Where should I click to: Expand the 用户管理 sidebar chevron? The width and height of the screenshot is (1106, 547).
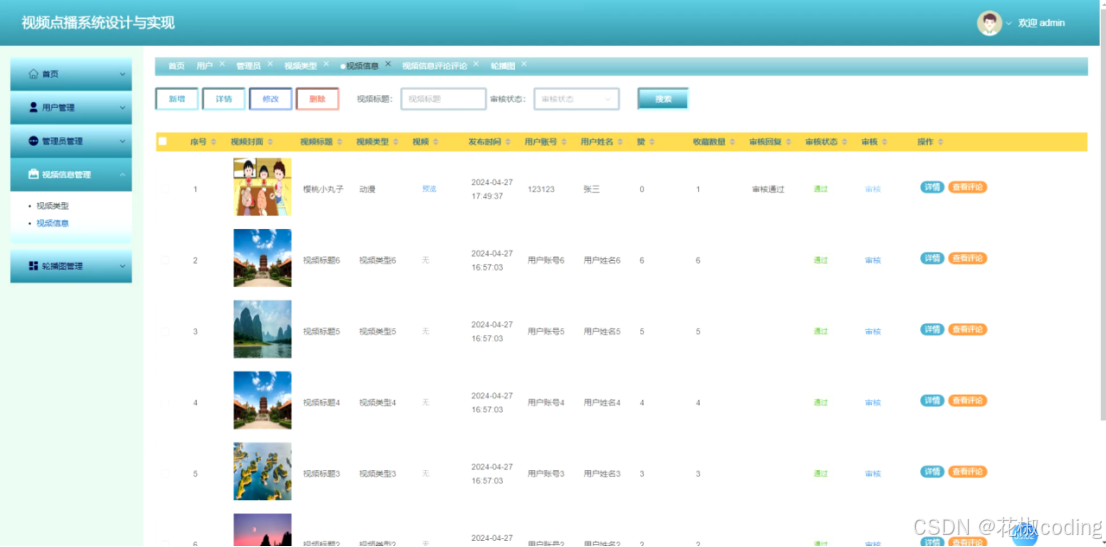pyautogui.click(x=122, y=107)
